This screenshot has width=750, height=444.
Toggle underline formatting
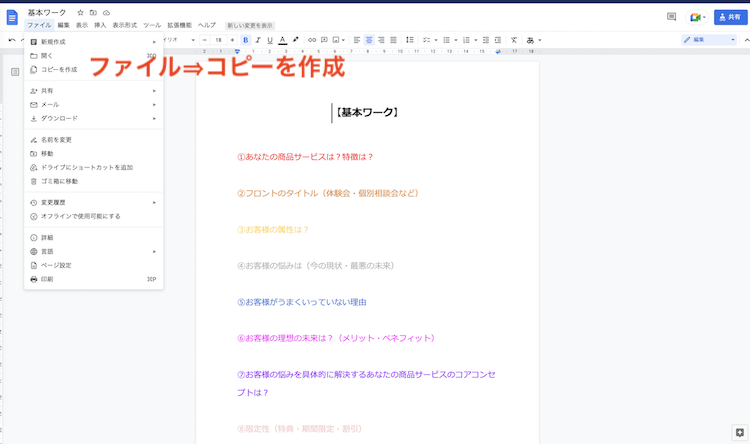coord(269,40)
